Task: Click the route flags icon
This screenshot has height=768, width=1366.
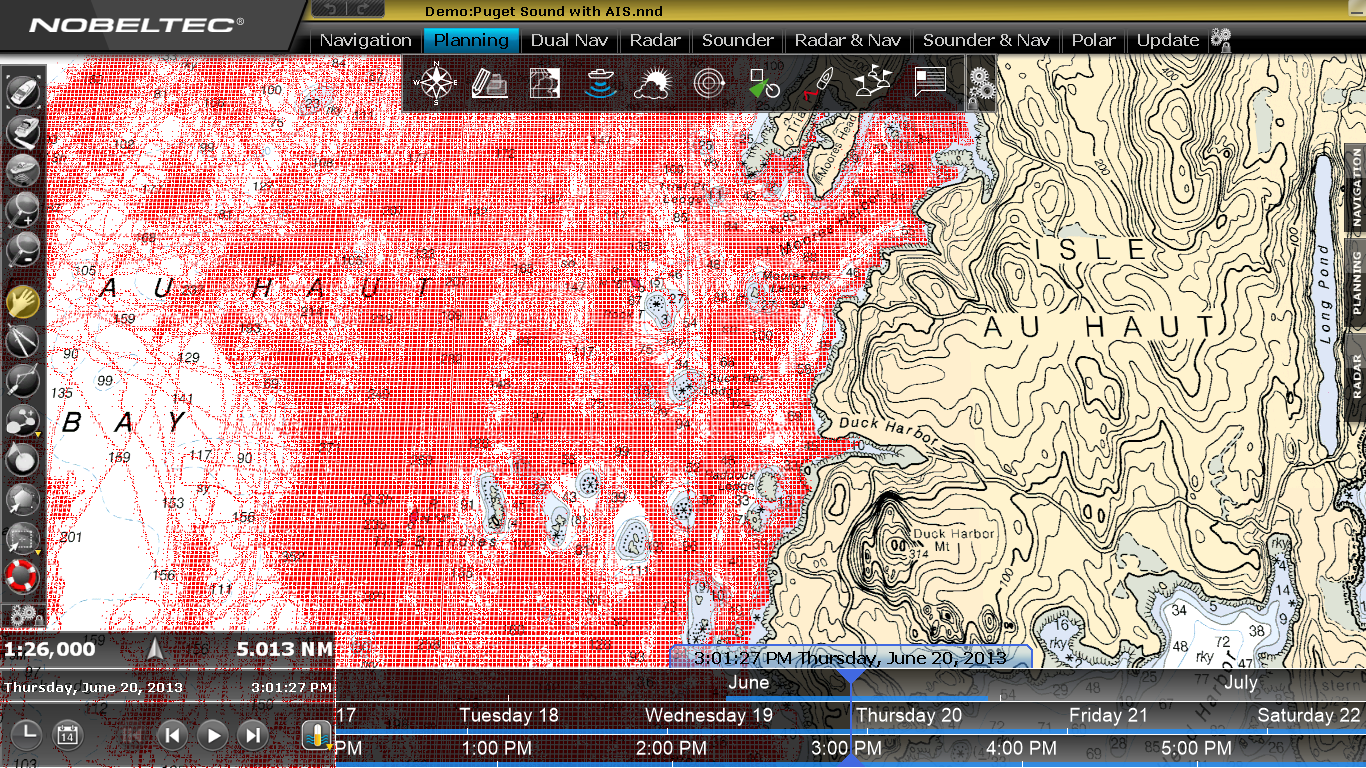Action: point(873,83)
